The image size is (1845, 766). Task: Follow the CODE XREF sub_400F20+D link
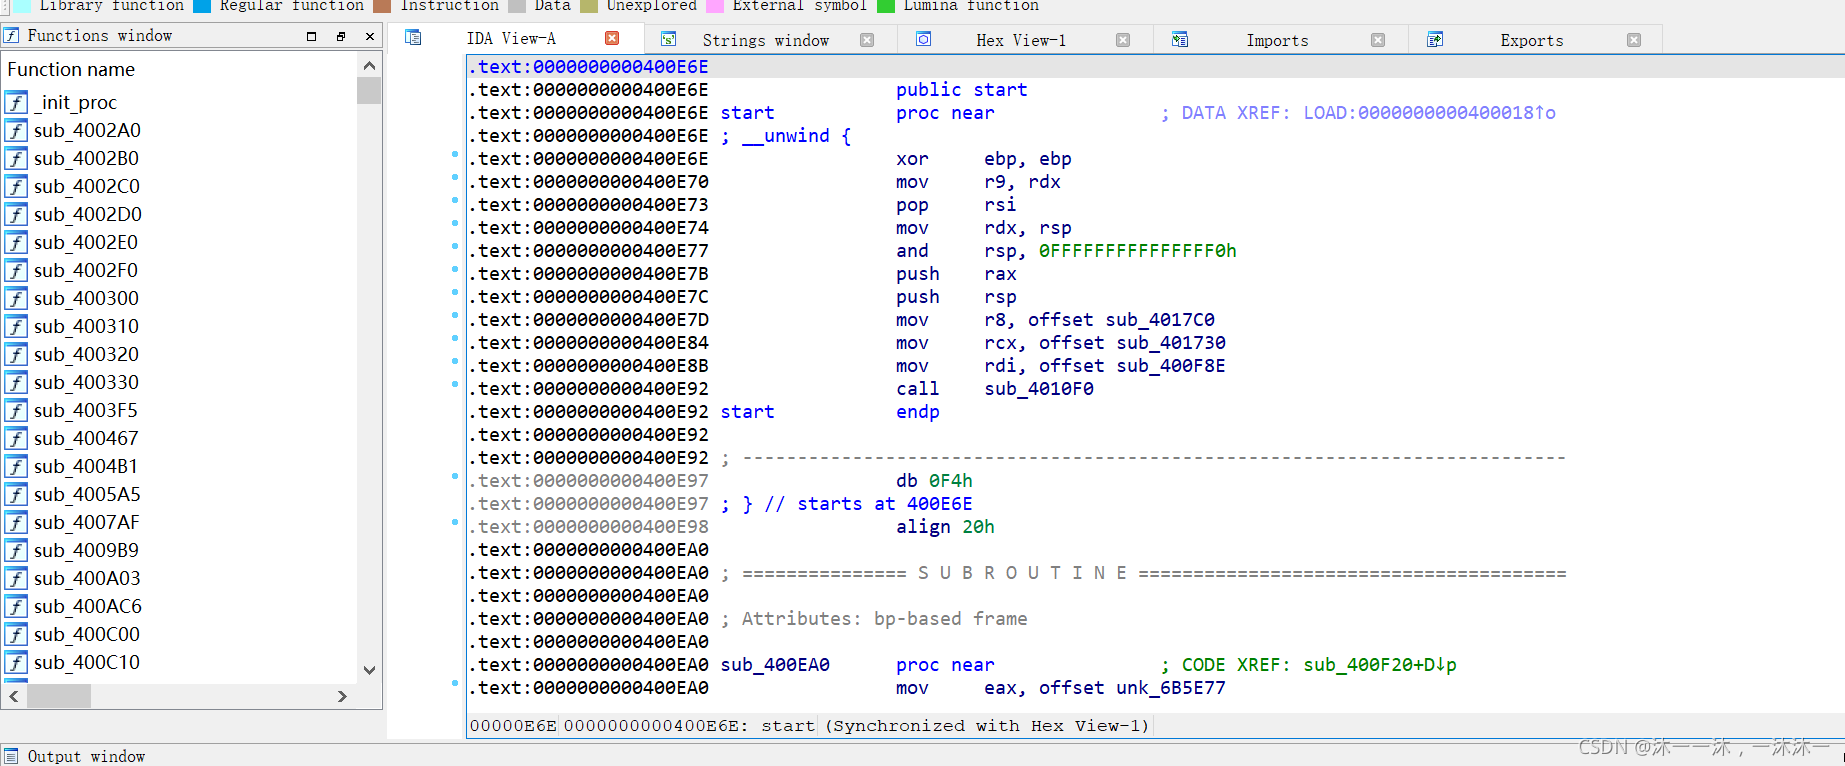tap(1379, 665)
